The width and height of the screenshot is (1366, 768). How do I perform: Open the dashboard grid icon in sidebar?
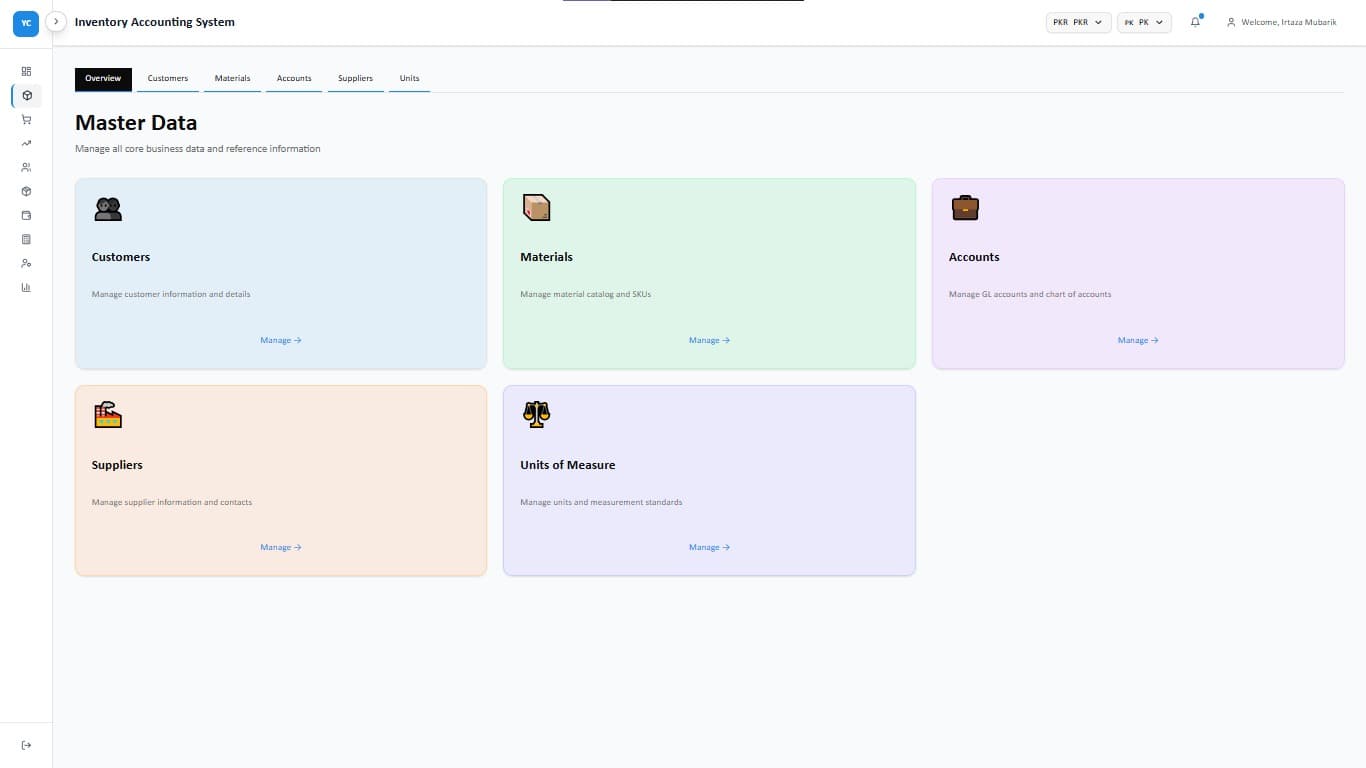26,71
